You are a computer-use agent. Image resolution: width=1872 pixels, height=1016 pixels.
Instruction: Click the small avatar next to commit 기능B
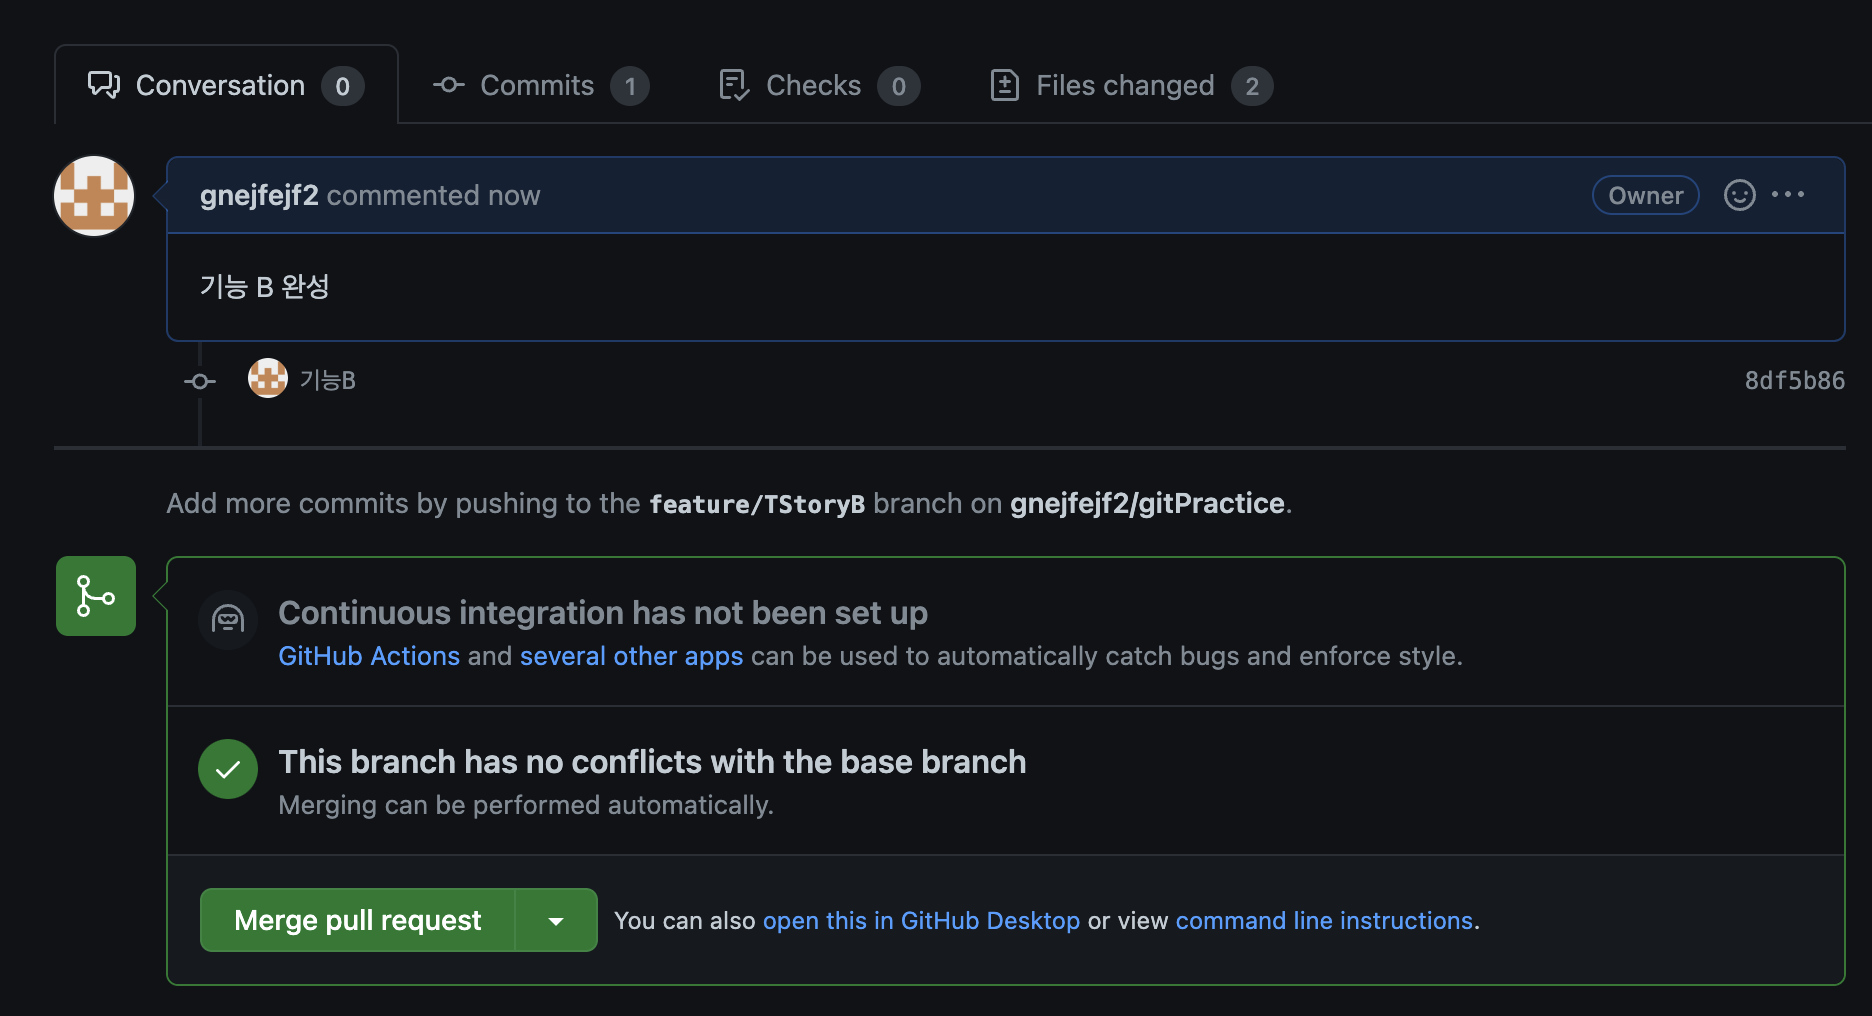point(267,379)
